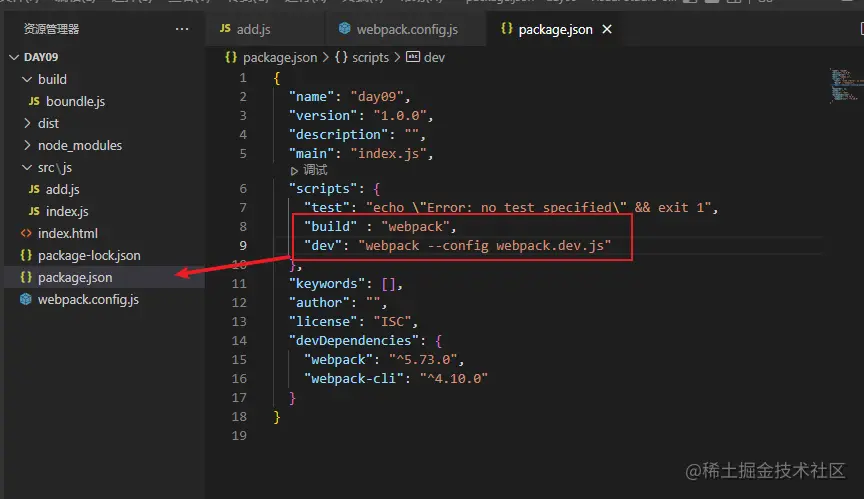Viewport: 864px width, 499px height.
Task: Open index.js in the file tree
Action: click(67, 211)
